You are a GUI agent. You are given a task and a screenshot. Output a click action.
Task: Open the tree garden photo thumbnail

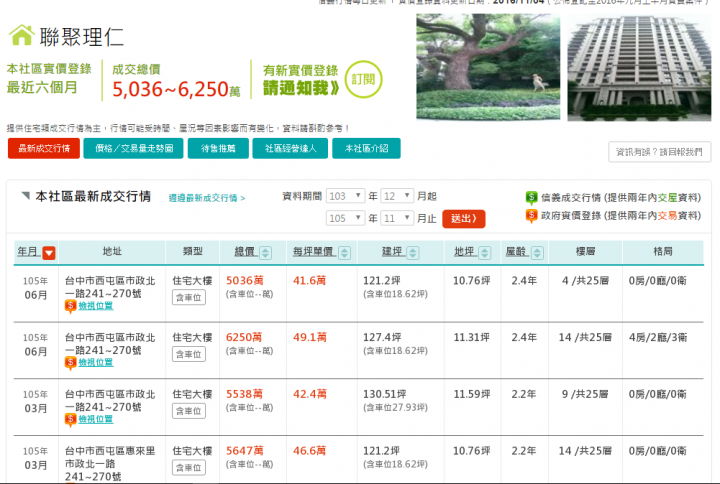click(x=488, y=67)
